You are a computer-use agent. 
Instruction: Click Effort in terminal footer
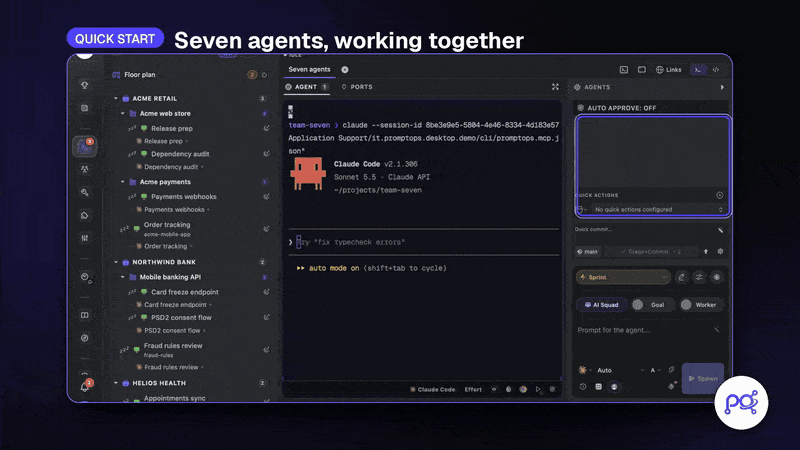[x=473, y=389]
